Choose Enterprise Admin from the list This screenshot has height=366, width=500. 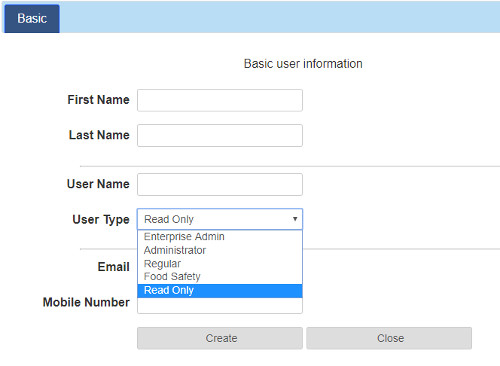(220, 237)
